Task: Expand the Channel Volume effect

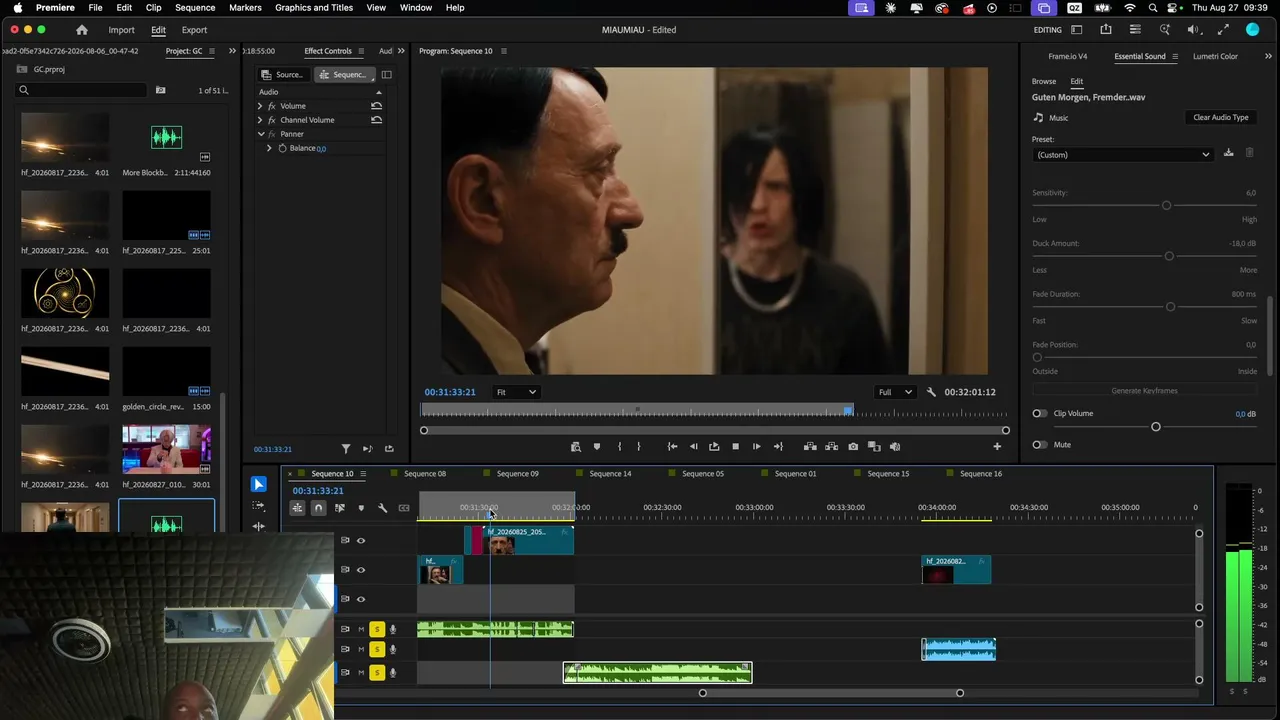Action: [260, 120]
